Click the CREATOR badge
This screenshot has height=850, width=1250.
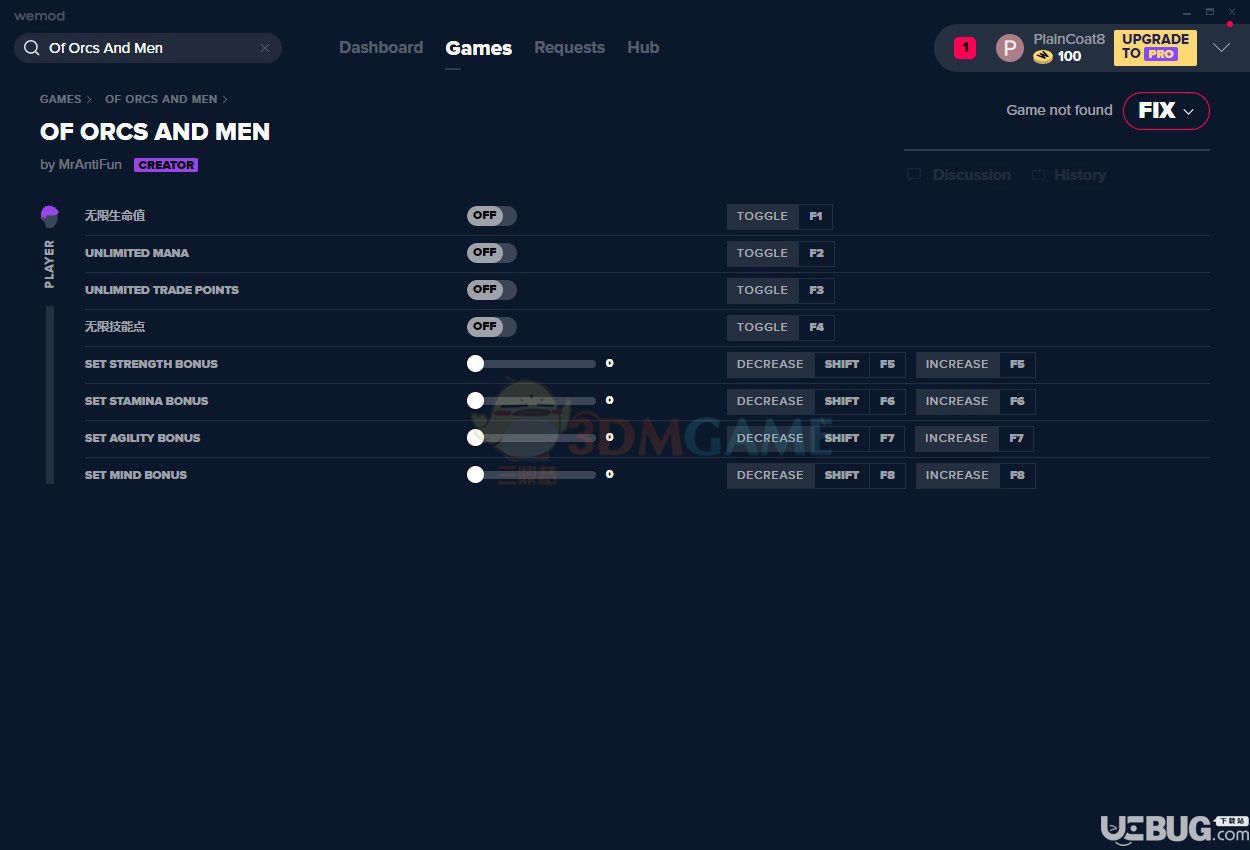[x=166, y=165]
